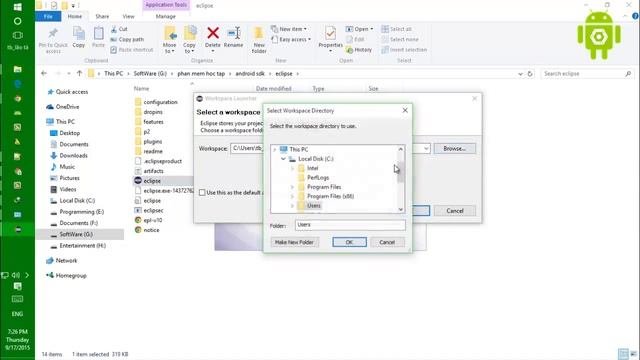Screen dimensions: 640x360
Task: Select the plugins folder
Action: coord(153,141)
